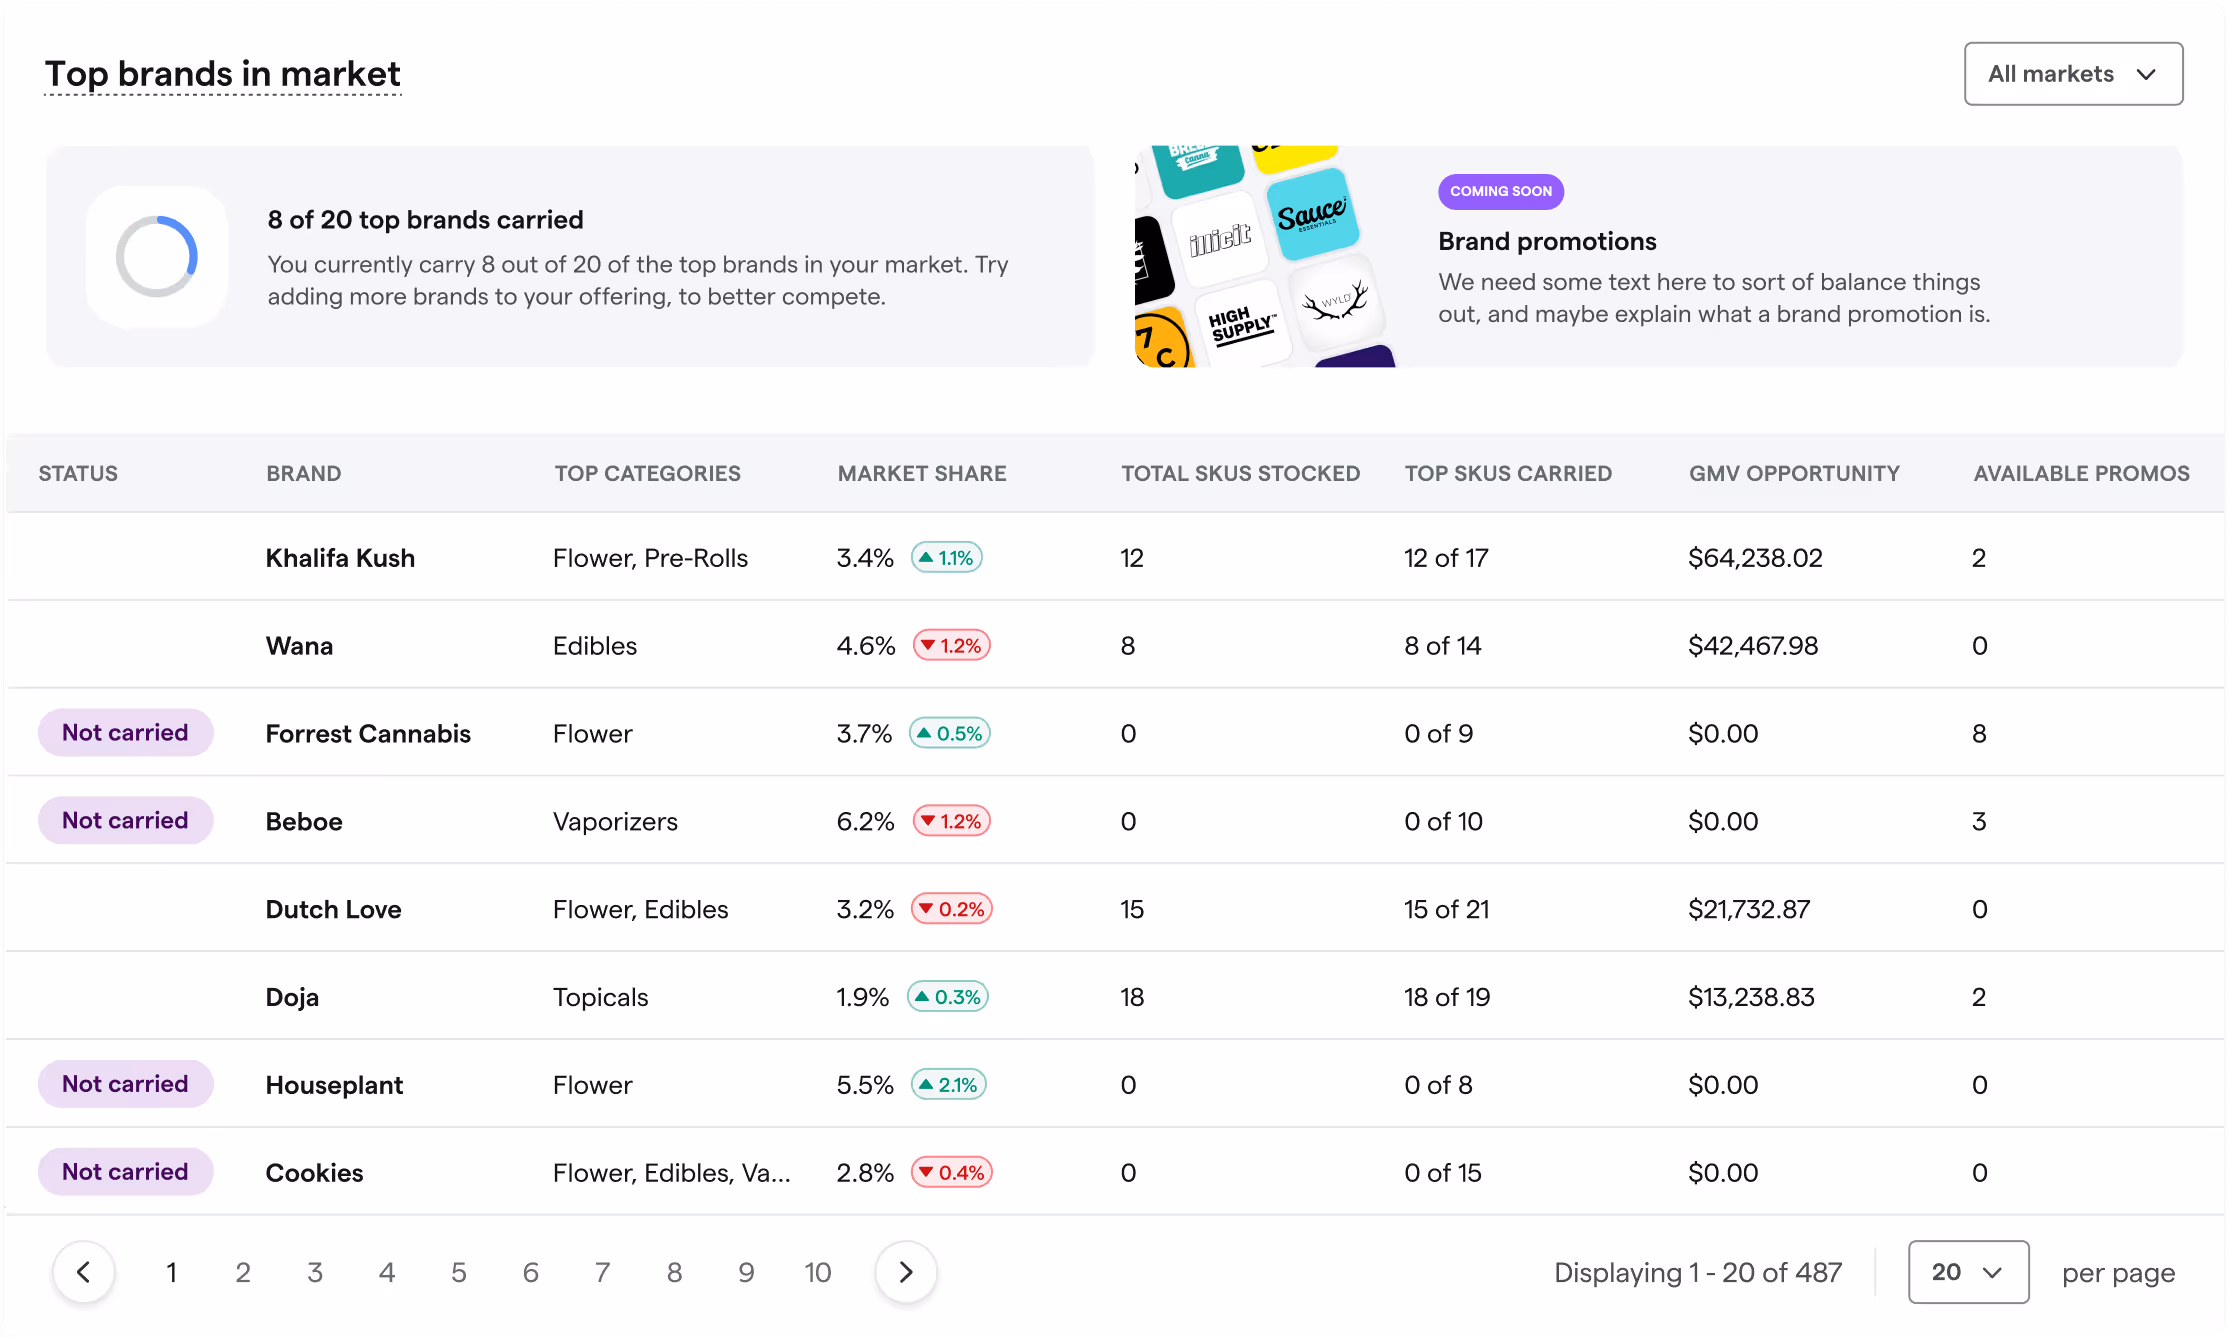Click the High Supply brand logo tile
This screenshot has width=2228, height=1338.
(1241, 325)
